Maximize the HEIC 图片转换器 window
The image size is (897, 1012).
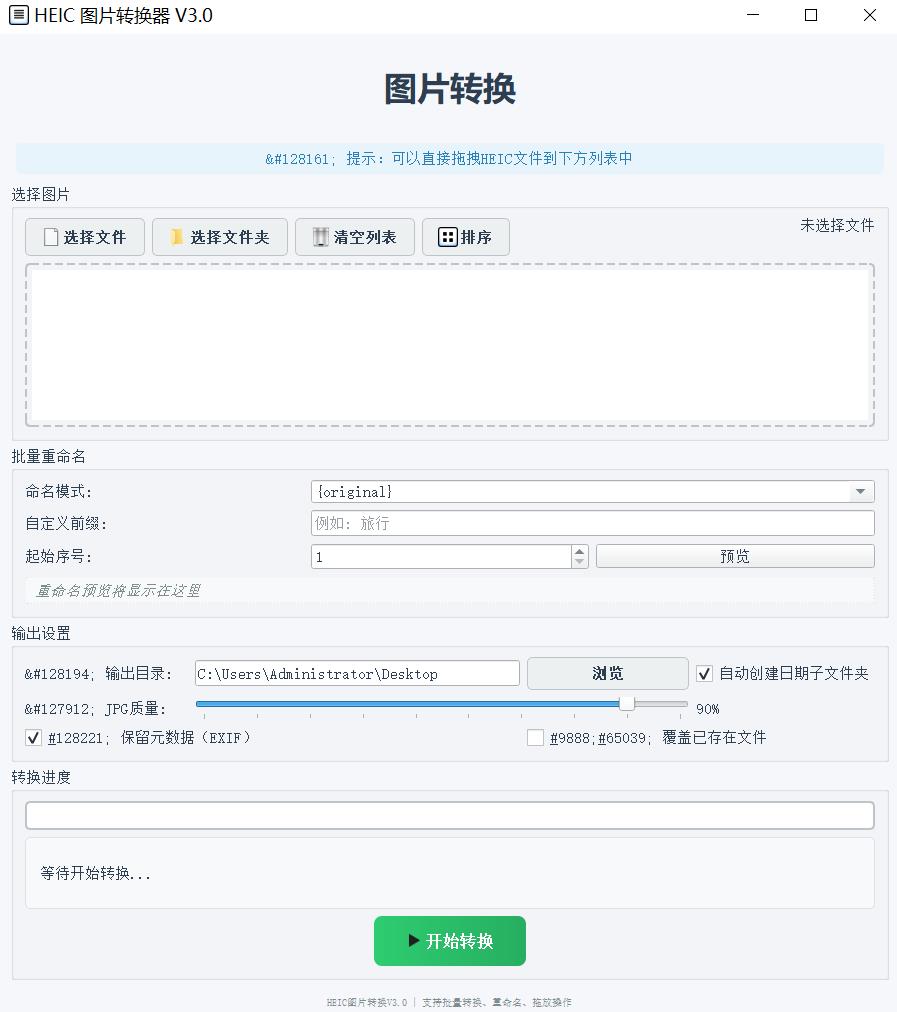point(811,15)
